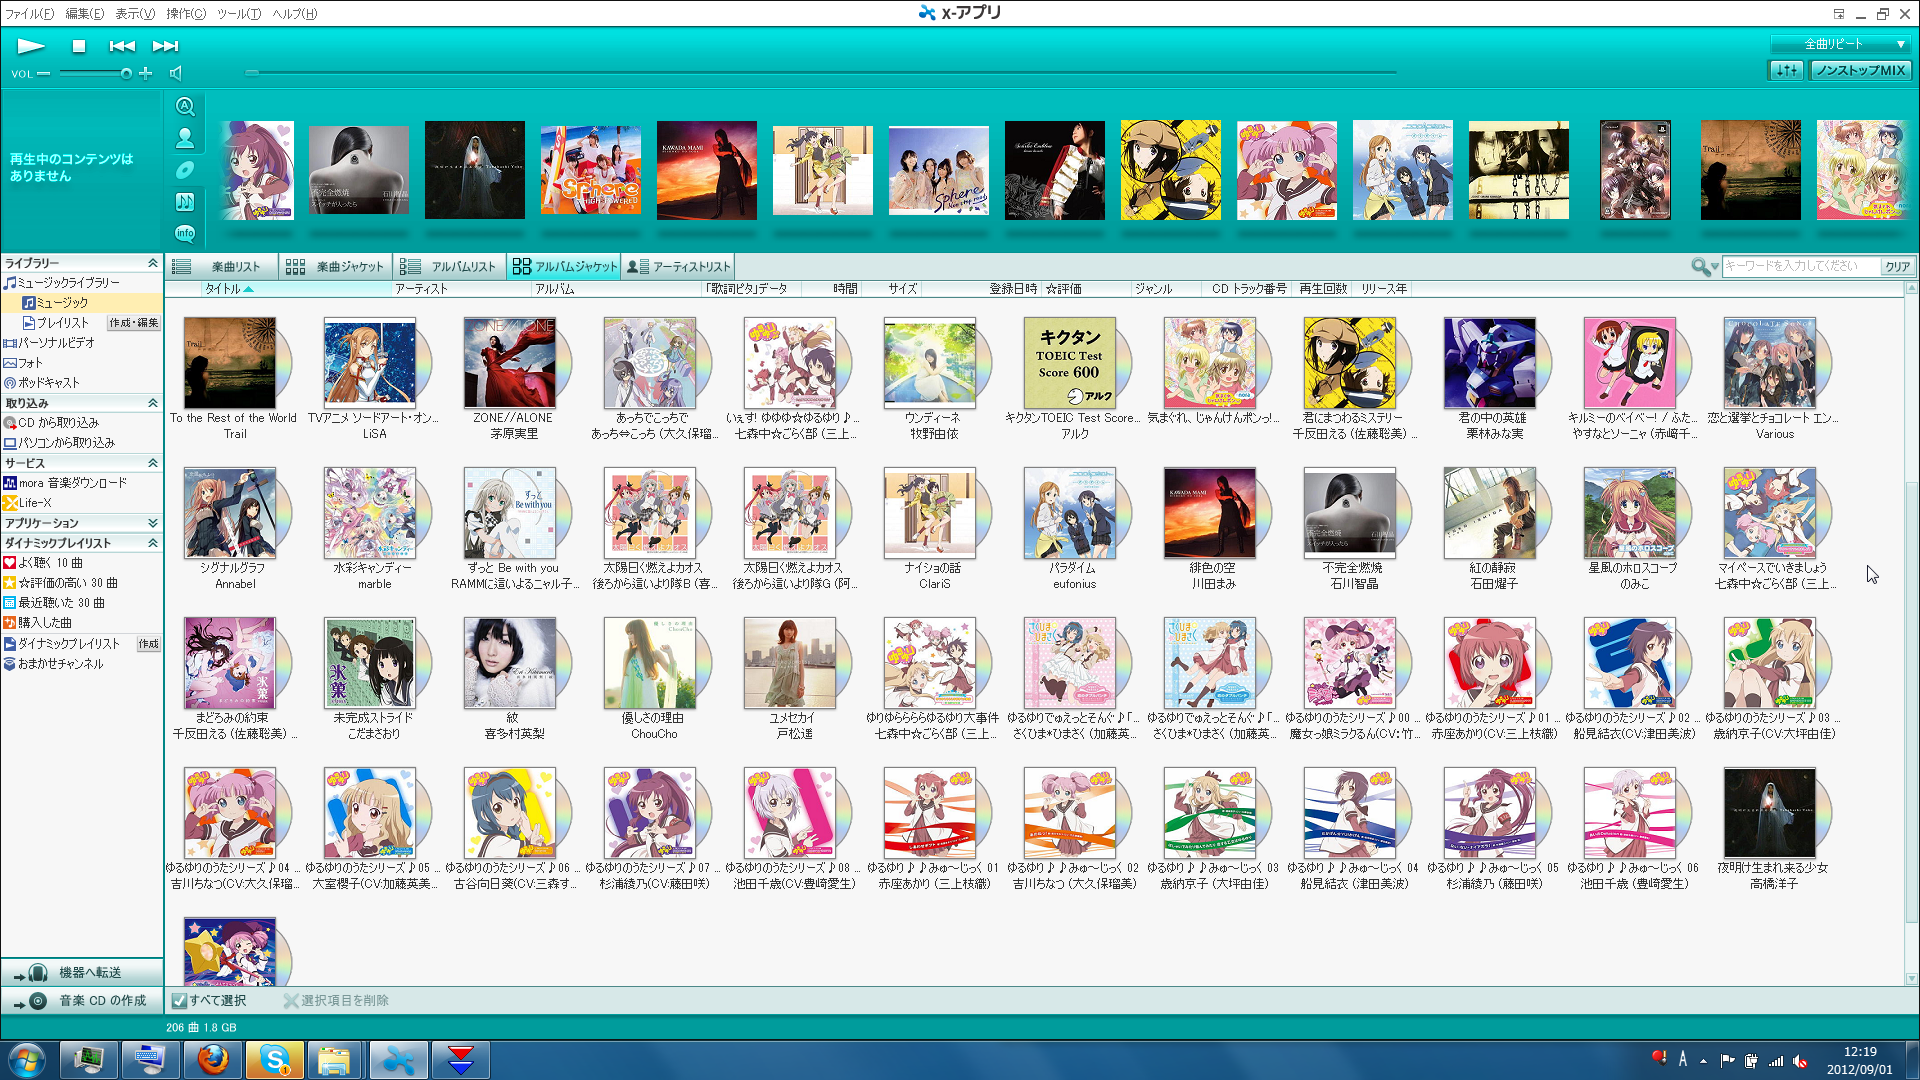The height and width of the screenshot is (1080, 1920).
Task: Switch to 楽曲ジャケット view tab
Action: 335,266
